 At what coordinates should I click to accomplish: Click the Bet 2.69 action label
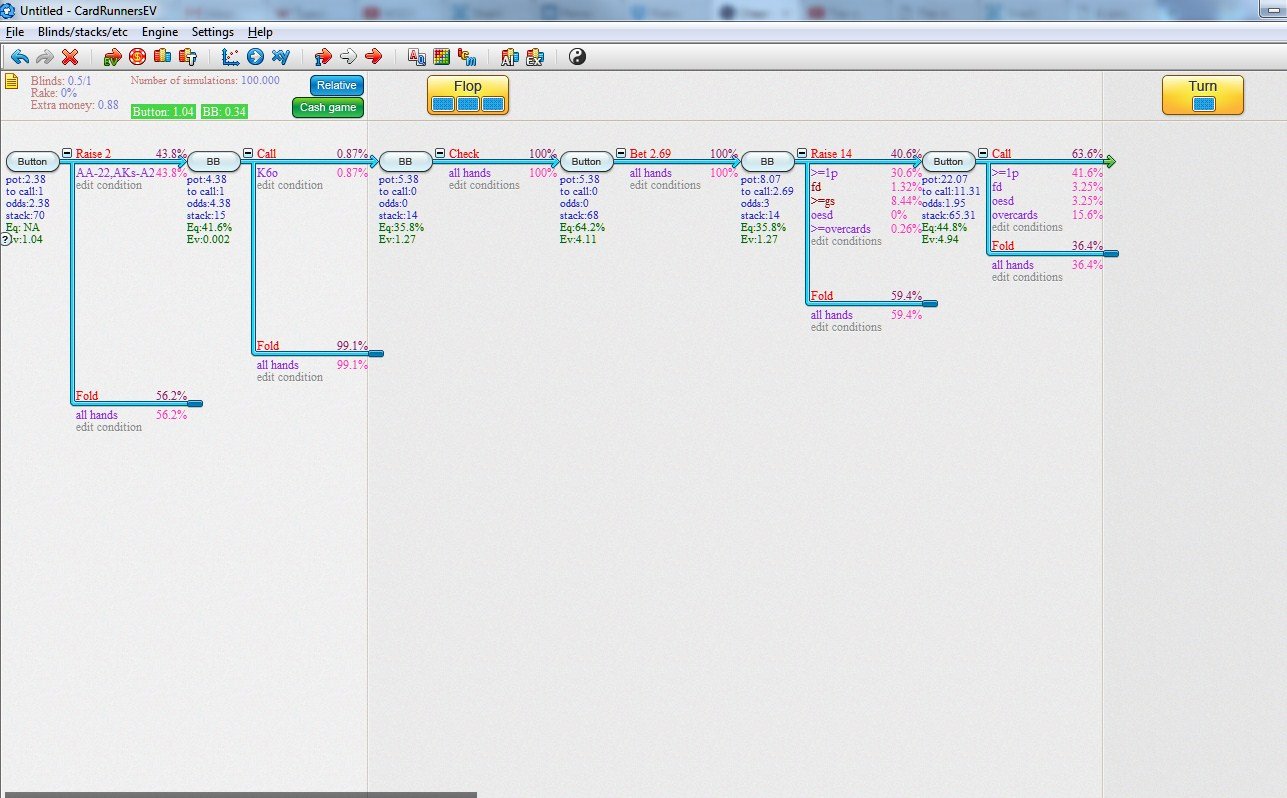(651, 154)
